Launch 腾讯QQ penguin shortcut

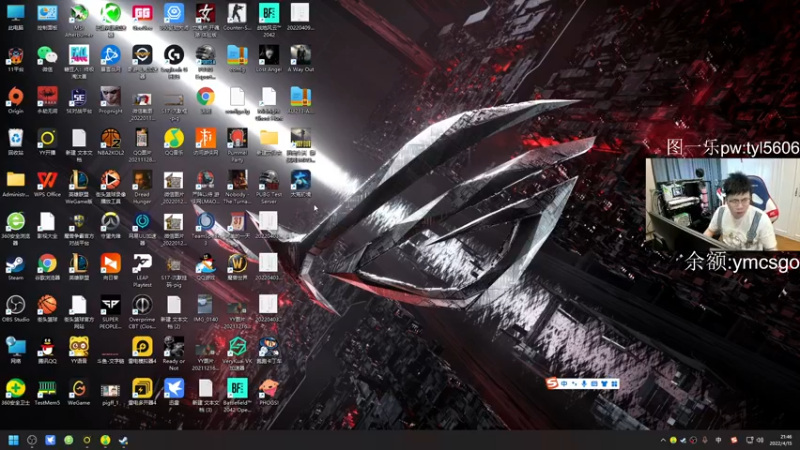tap(47, 351)
